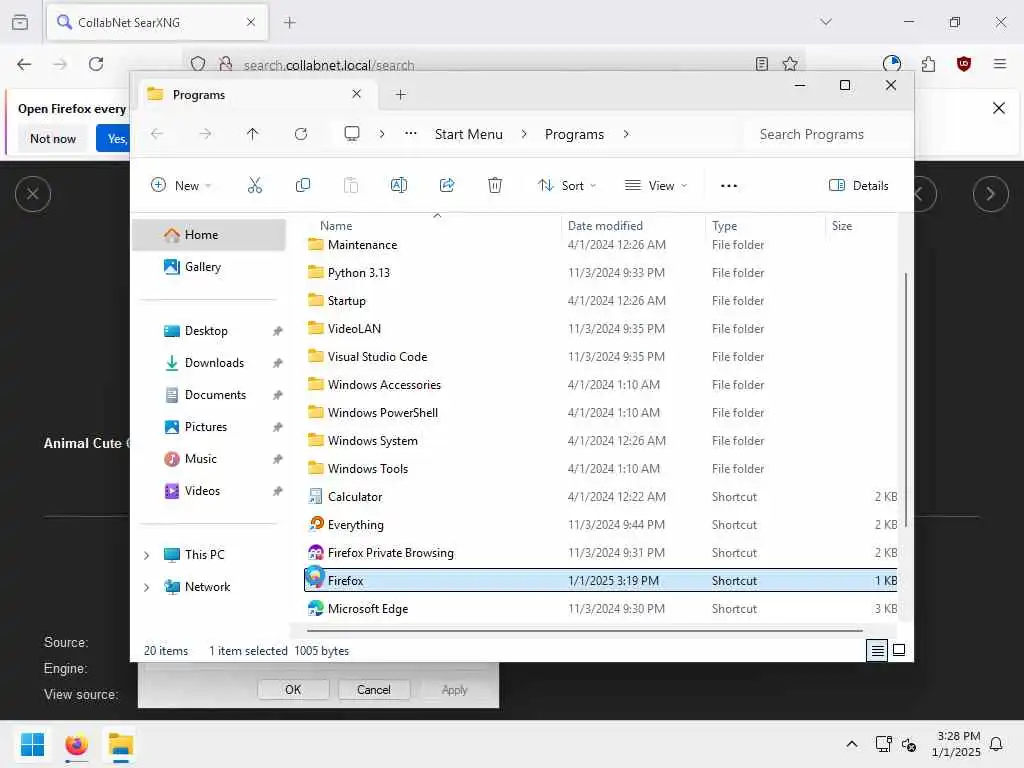1024x768 pixels.
Task: Bookmark this page with the star icon
Action: (x=790, y=64)
